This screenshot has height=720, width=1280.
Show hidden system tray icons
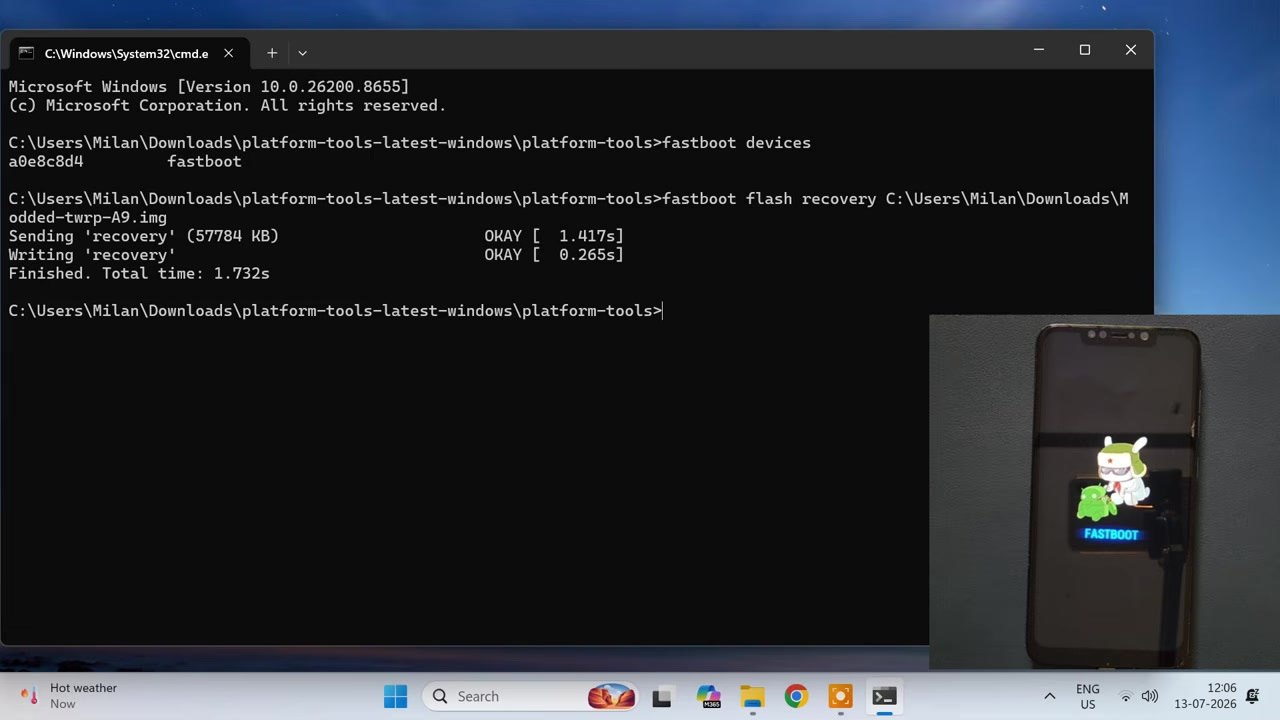click(x=1050, y=696)
